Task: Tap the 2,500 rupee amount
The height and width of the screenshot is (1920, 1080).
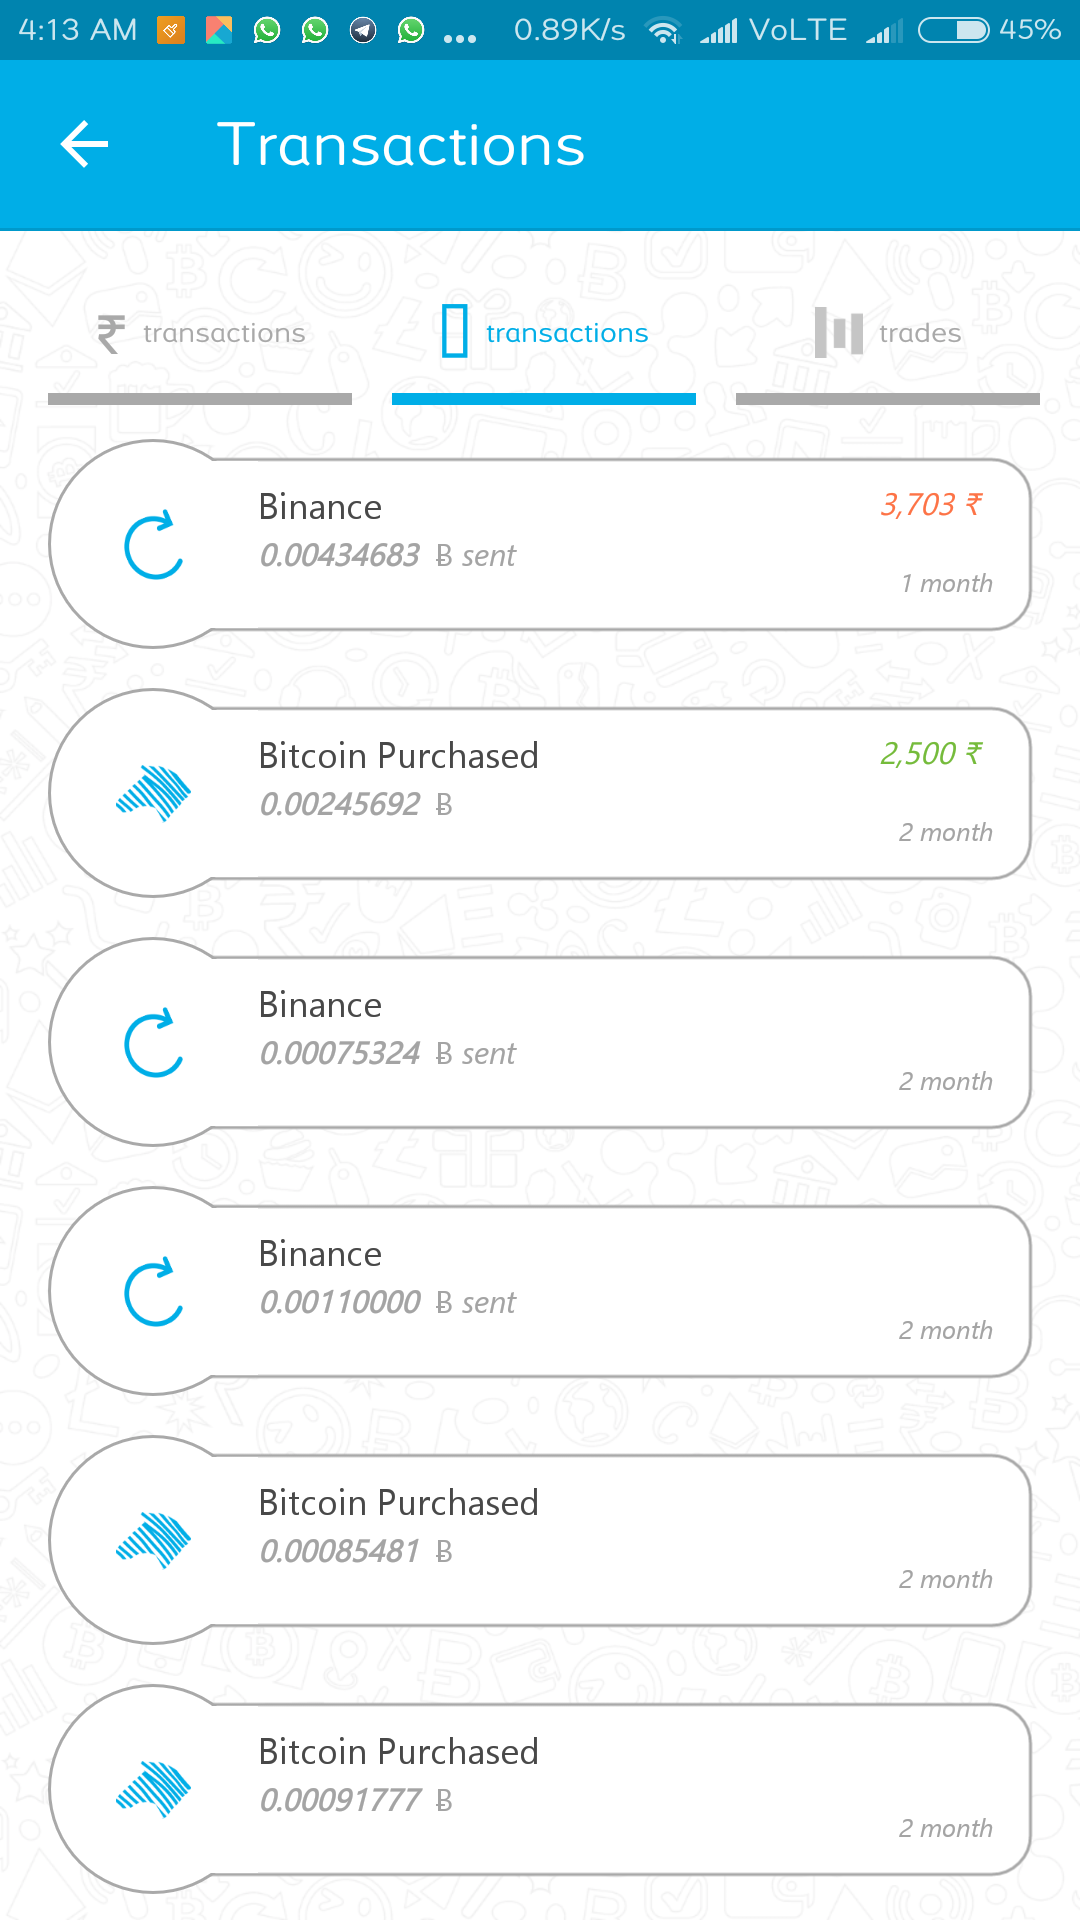Action: tap(931, 754)
